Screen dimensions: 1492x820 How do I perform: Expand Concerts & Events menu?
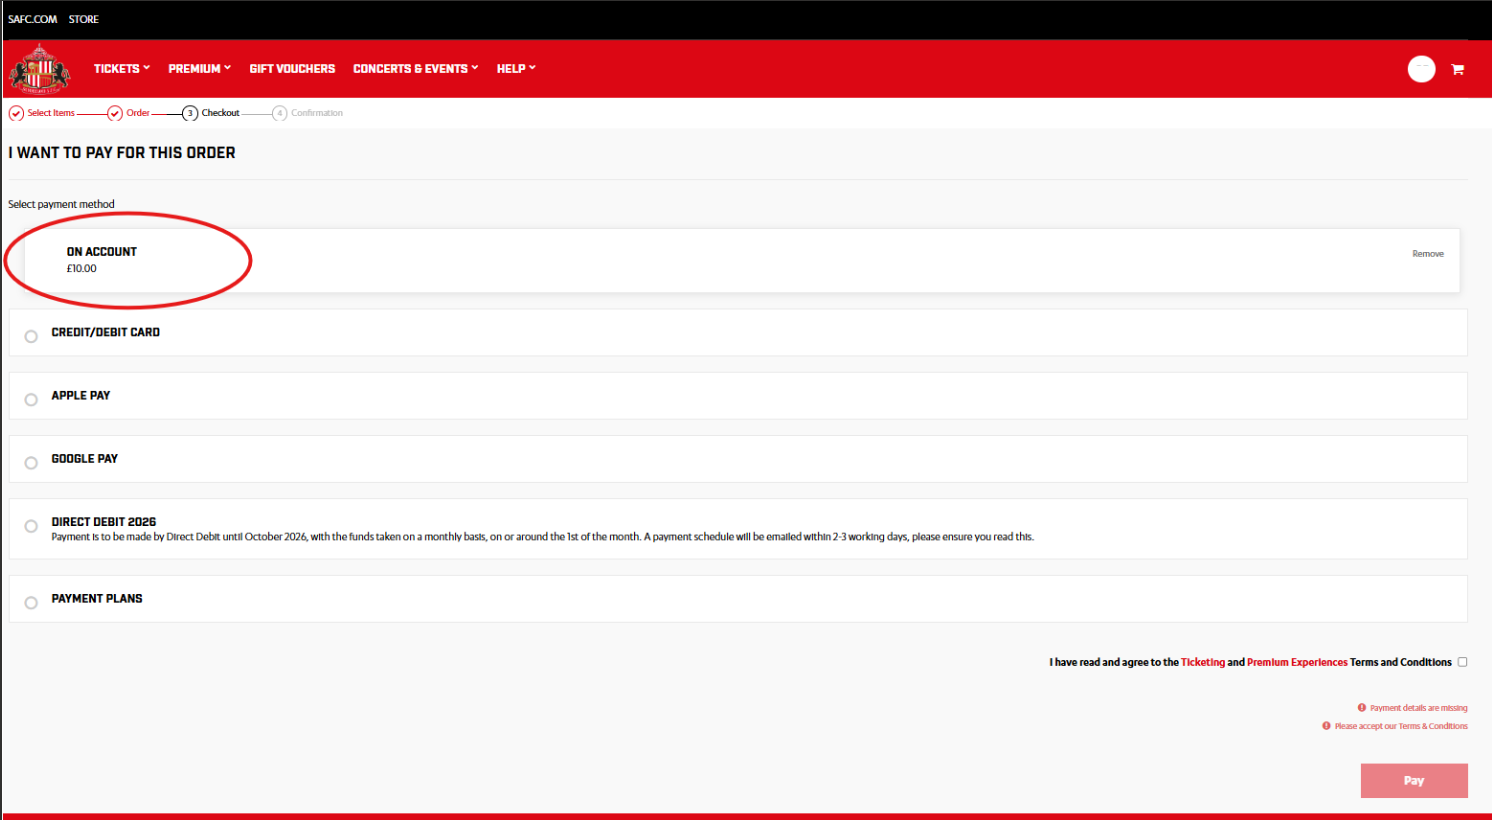(415, 69)
